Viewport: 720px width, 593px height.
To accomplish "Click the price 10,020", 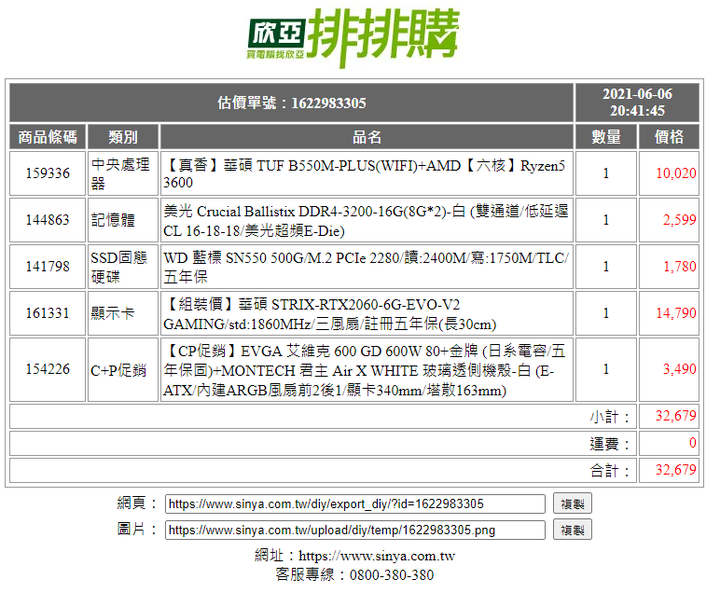I will click(x=676, y=174).
